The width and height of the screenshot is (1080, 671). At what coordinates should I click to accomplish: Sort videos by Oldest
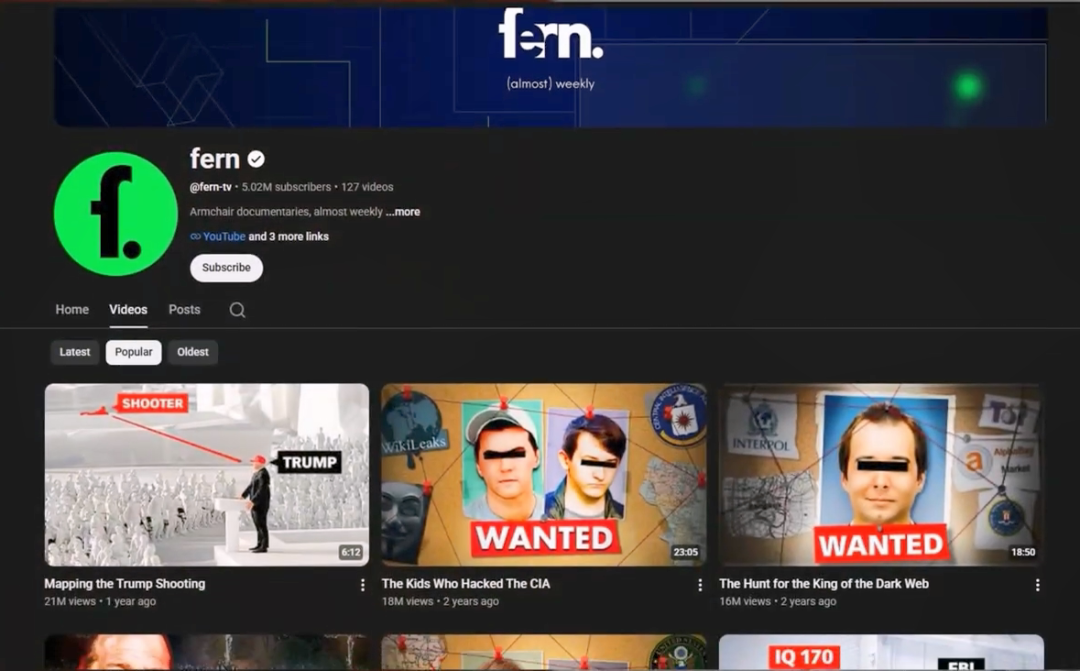pos(193,352)
